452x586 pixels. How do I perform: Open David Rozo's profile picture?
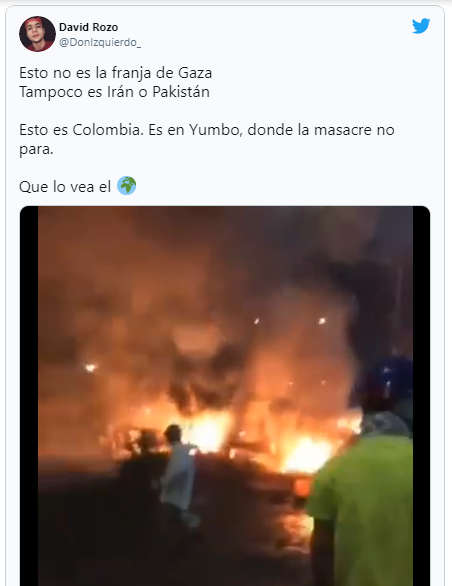(x=37, y=34)
